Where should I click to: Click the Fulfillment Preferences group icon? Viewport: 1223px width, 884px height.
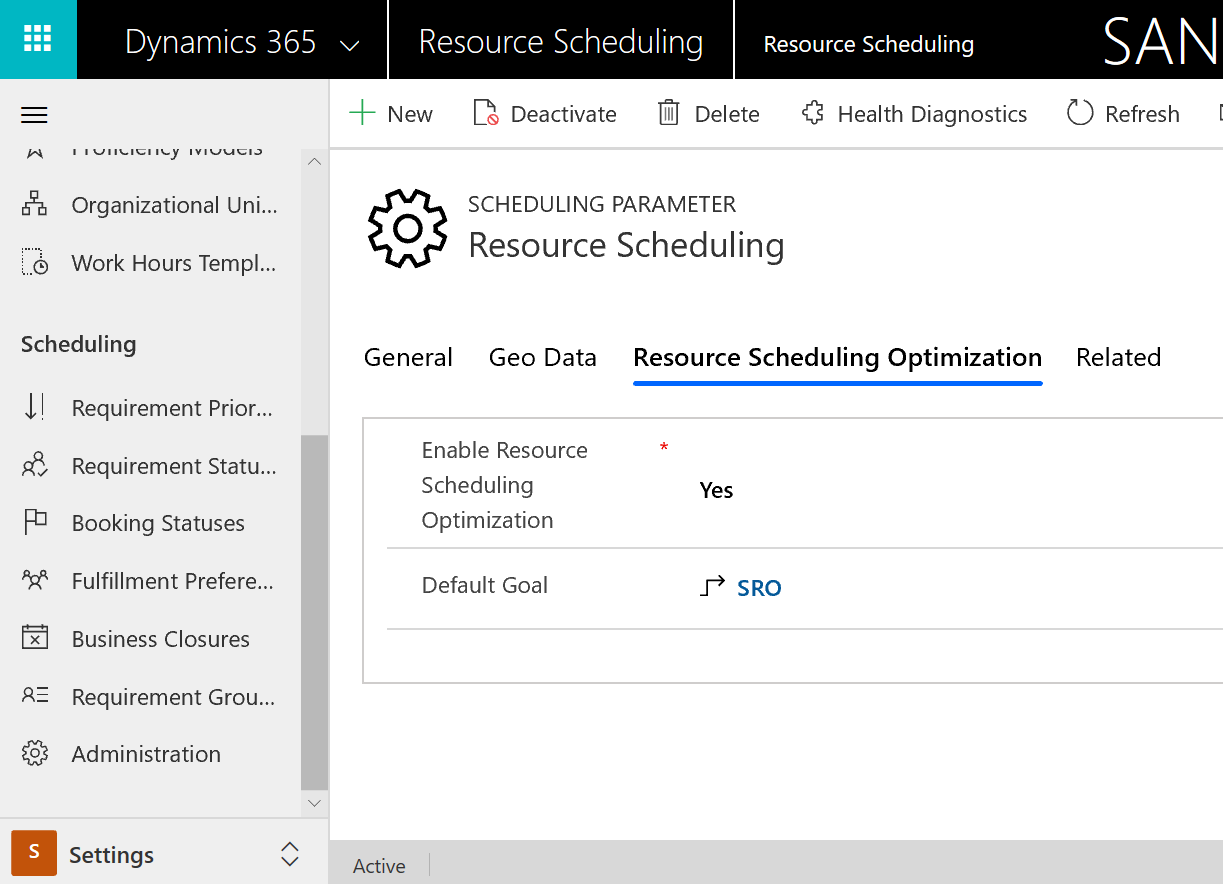(35, 580)
